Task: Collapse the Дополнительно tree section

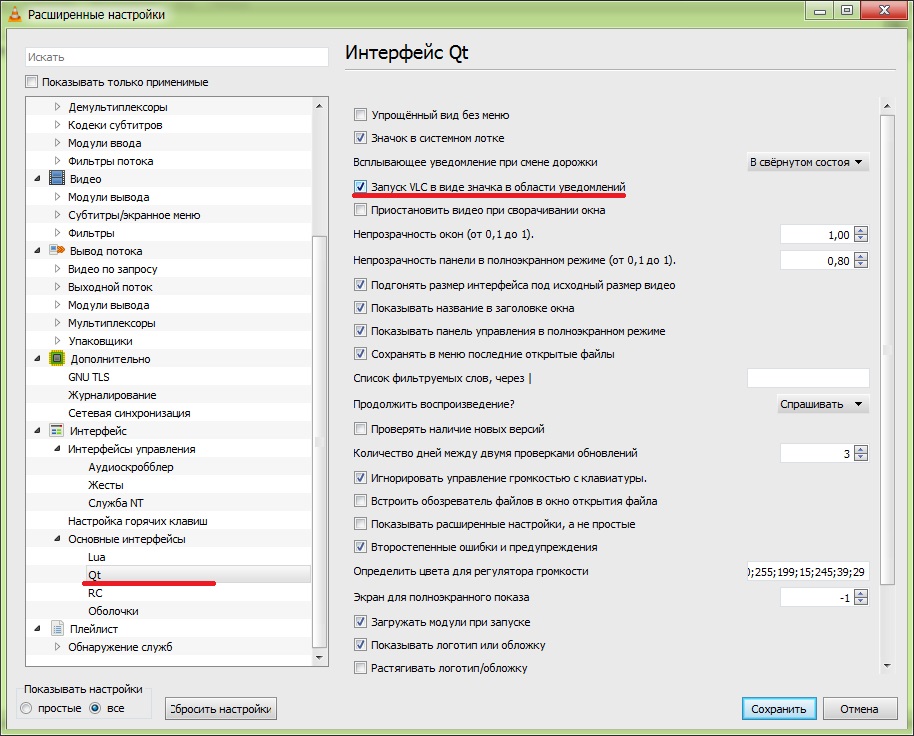Action: [x=37, y=358]
